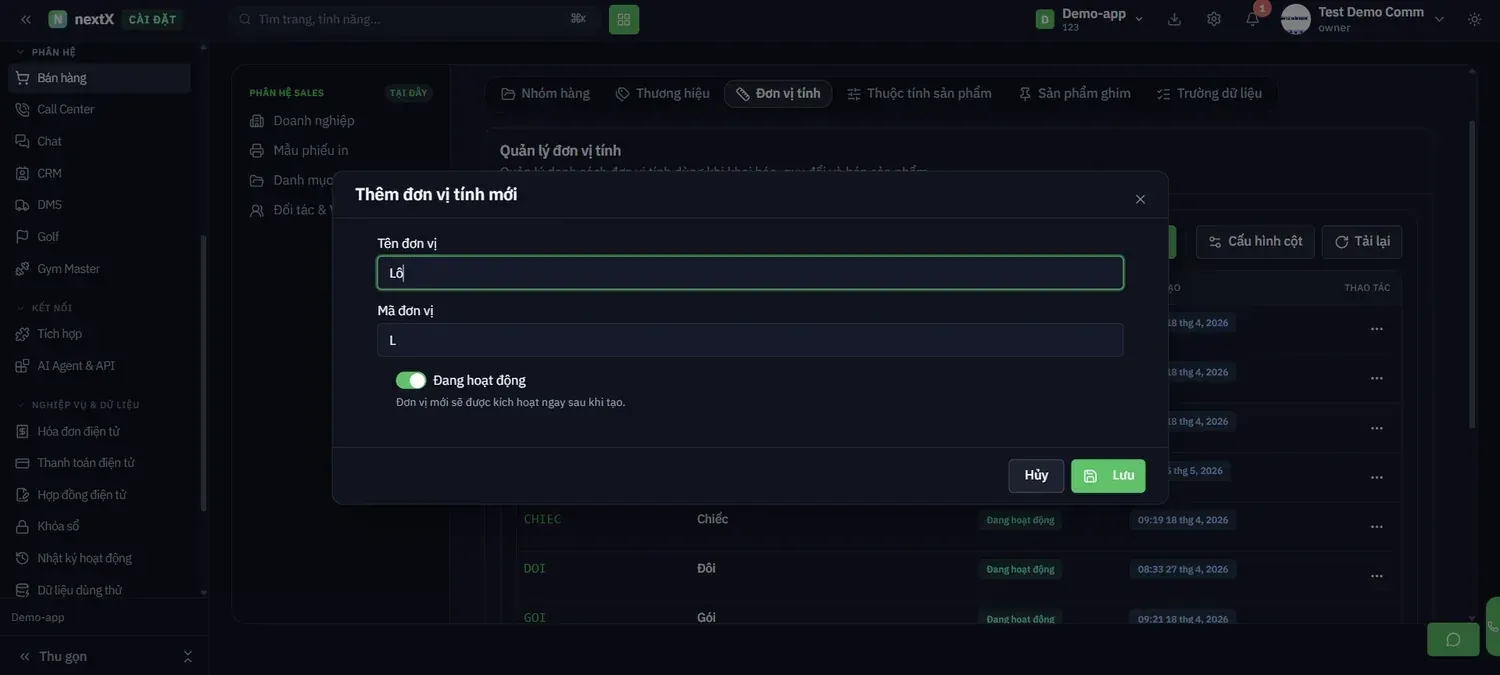The height and width of the screenshot is (675, 1500).
Task: Click the Lưu save button
Action: (1108, 476)
